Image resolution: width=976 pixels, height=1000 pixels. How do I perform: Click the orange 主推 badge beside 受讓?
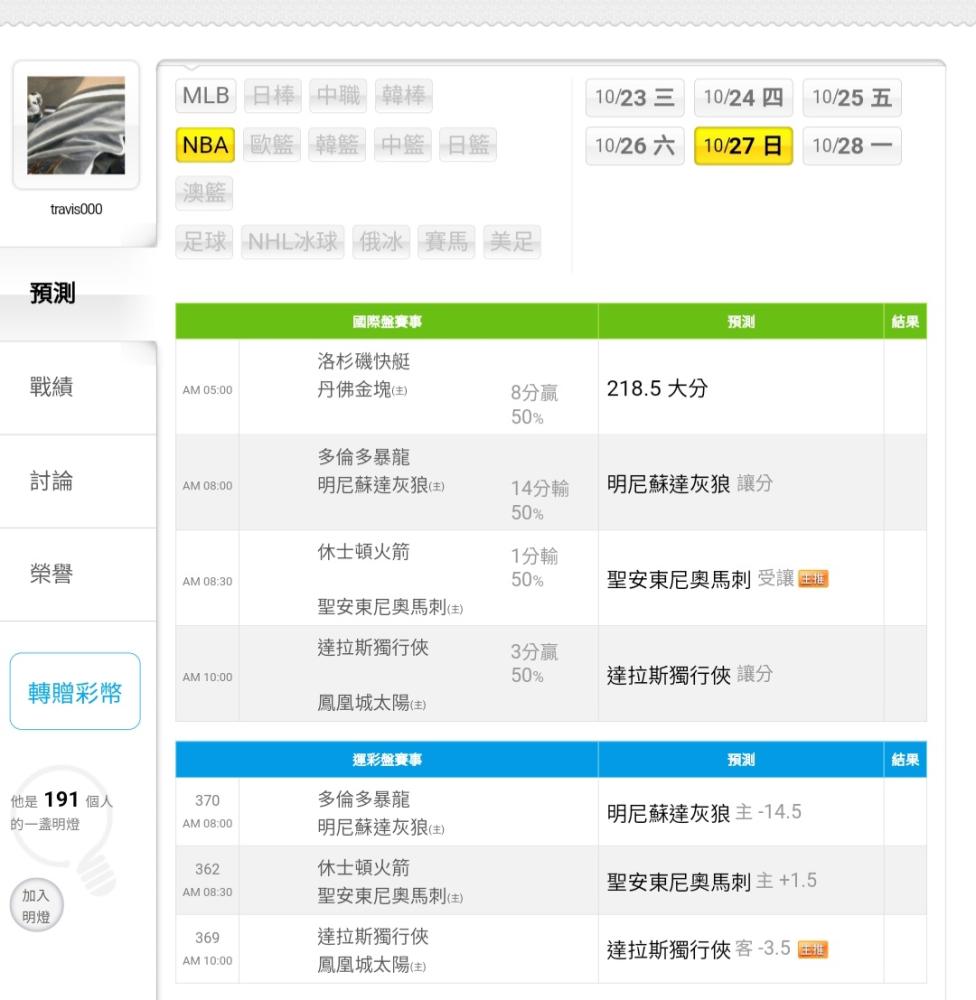tap(814, 580)
